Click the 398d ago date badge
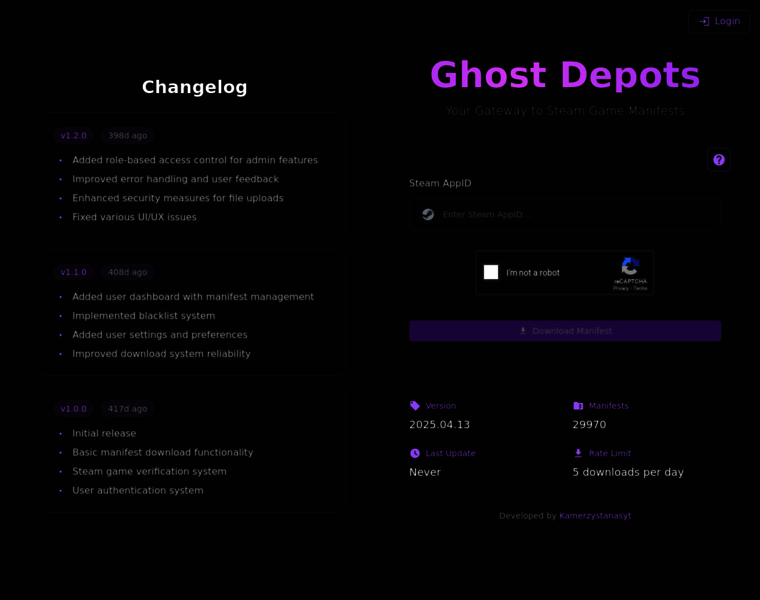760x600 pixels. coord(127,136)
